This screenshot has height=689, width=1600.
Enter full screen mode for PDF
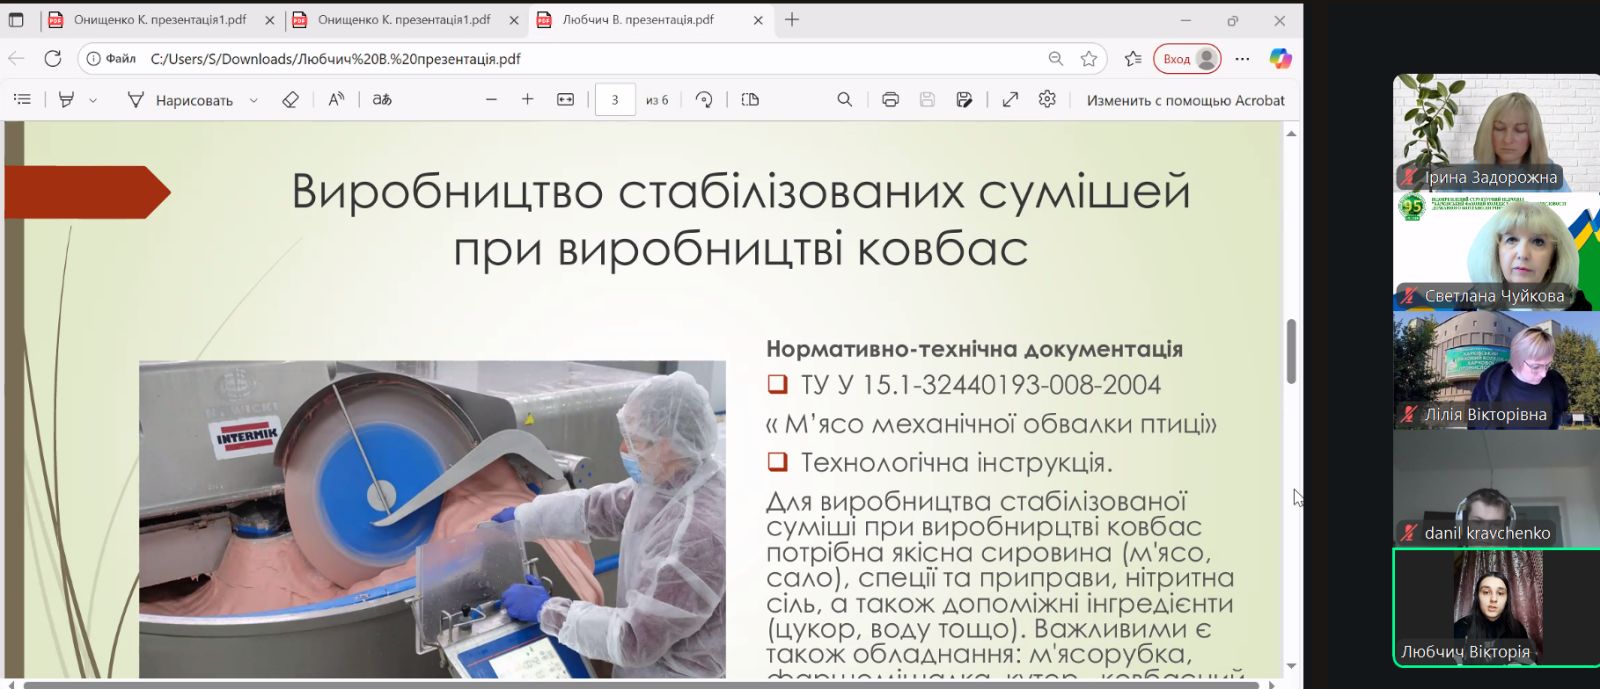(x=1010, y=99)
